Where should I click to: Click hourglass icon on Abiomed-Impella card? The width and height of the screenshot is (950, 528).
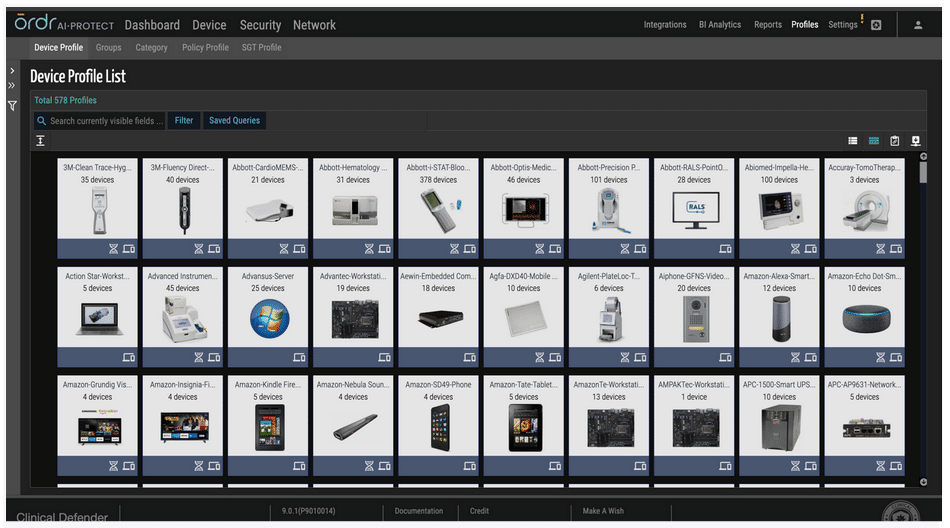[795, 249]
